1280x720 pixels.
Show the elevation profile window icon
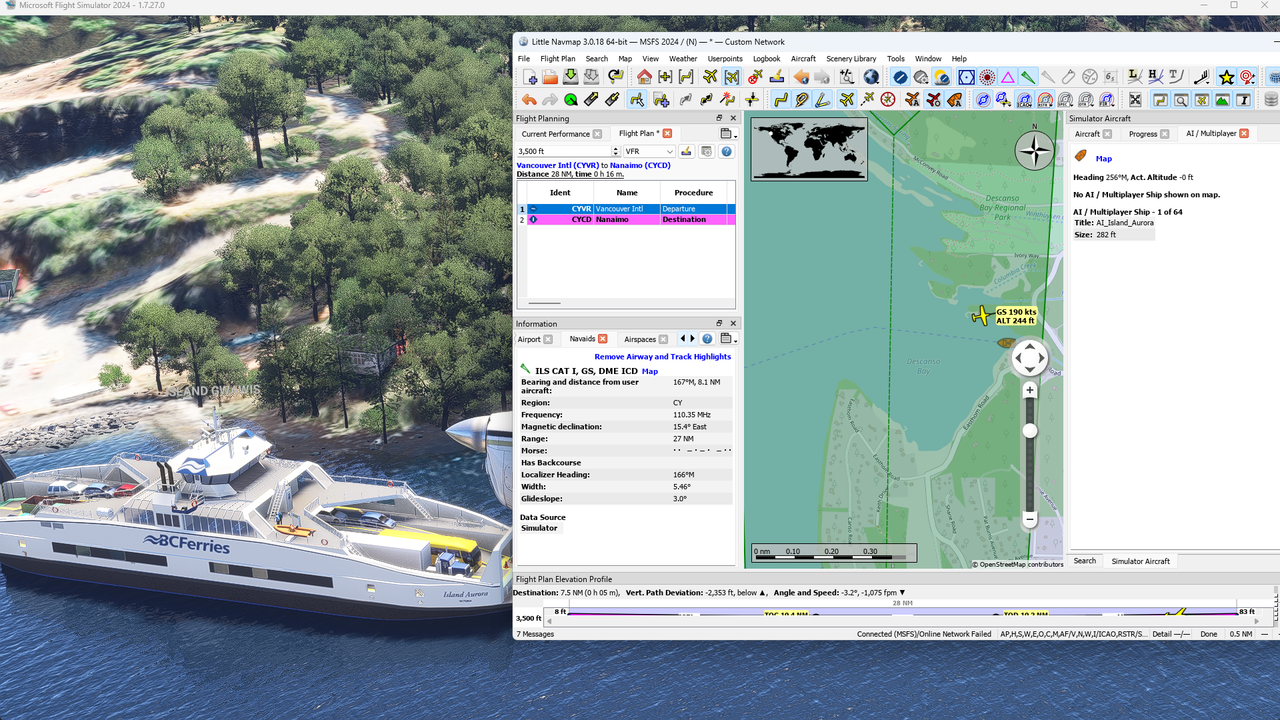(1222, 99)
